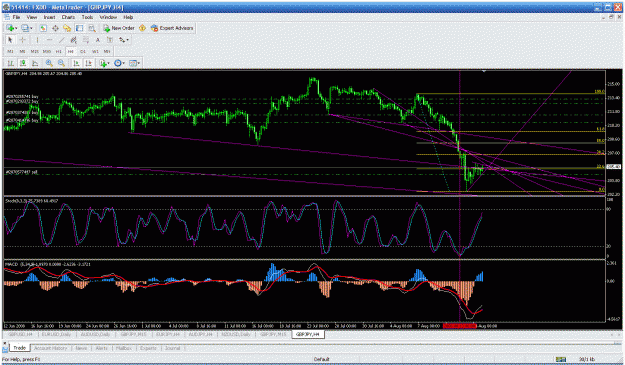Toggle Candlesticks chart display mode
The image size is (625, 365).
[x=23, y=63]
